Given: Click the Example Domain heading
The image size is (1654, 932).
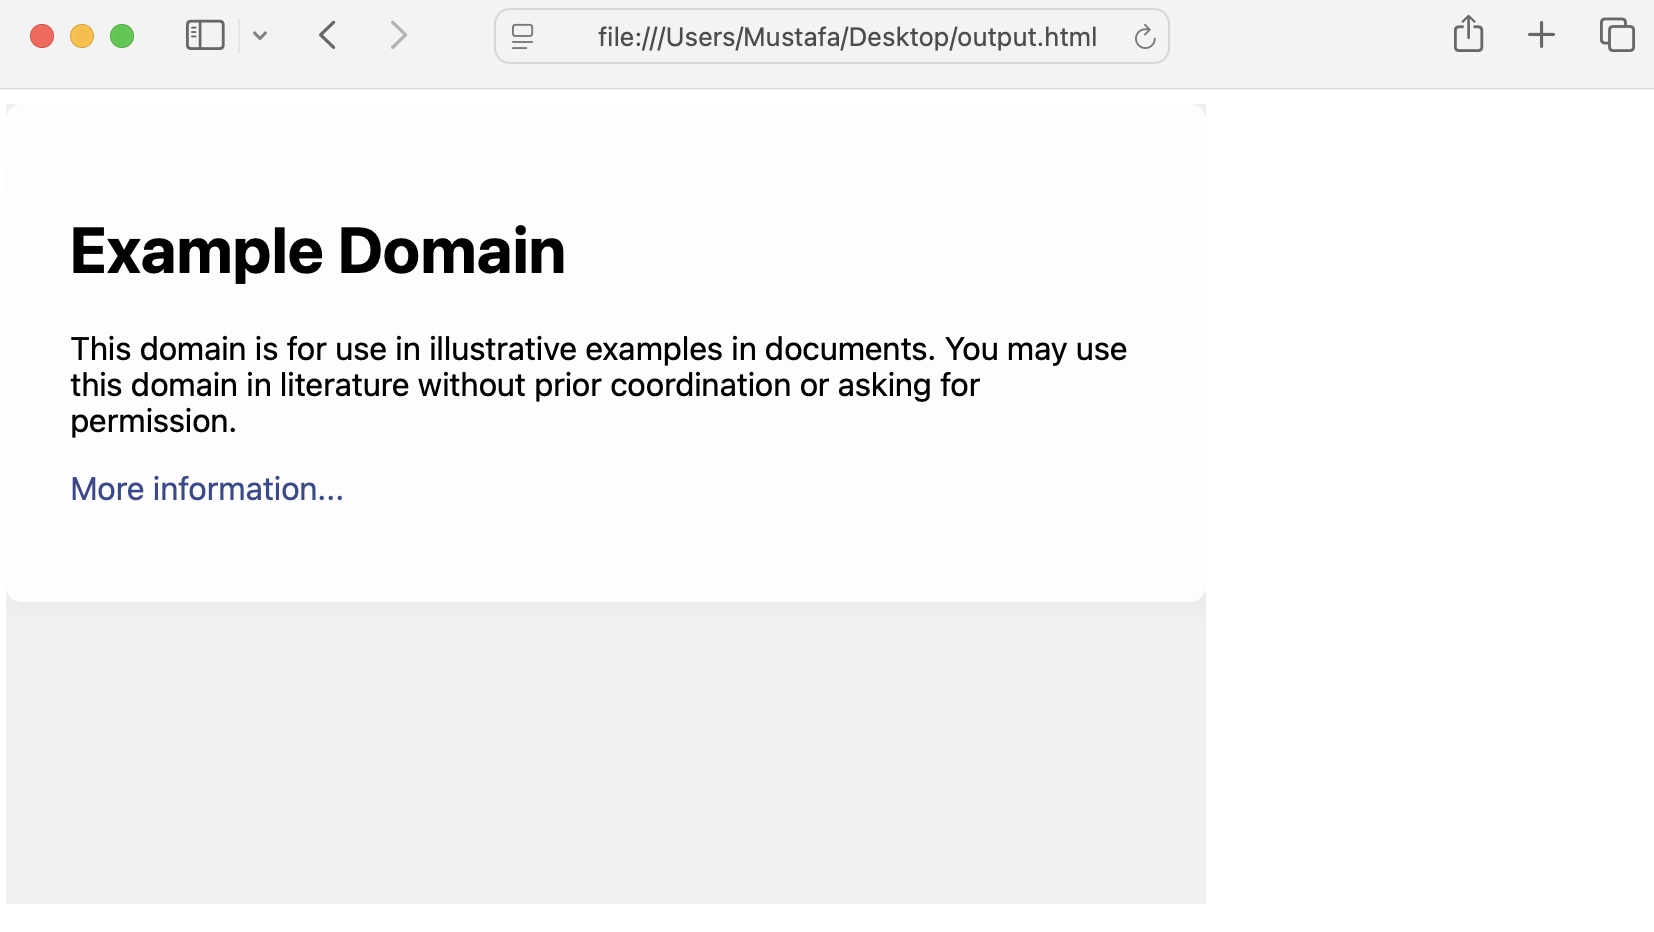Looking at the screenshot, I should tap(317, 251).
